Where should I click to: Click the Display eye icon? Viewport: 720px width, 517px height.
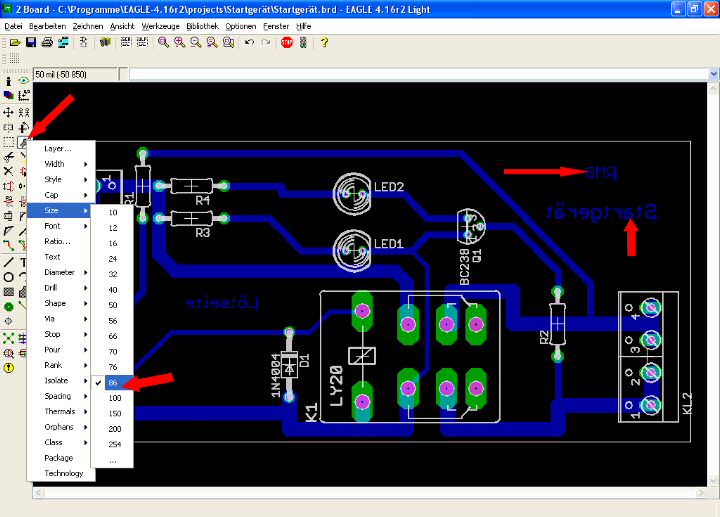[x=22, y=81]
